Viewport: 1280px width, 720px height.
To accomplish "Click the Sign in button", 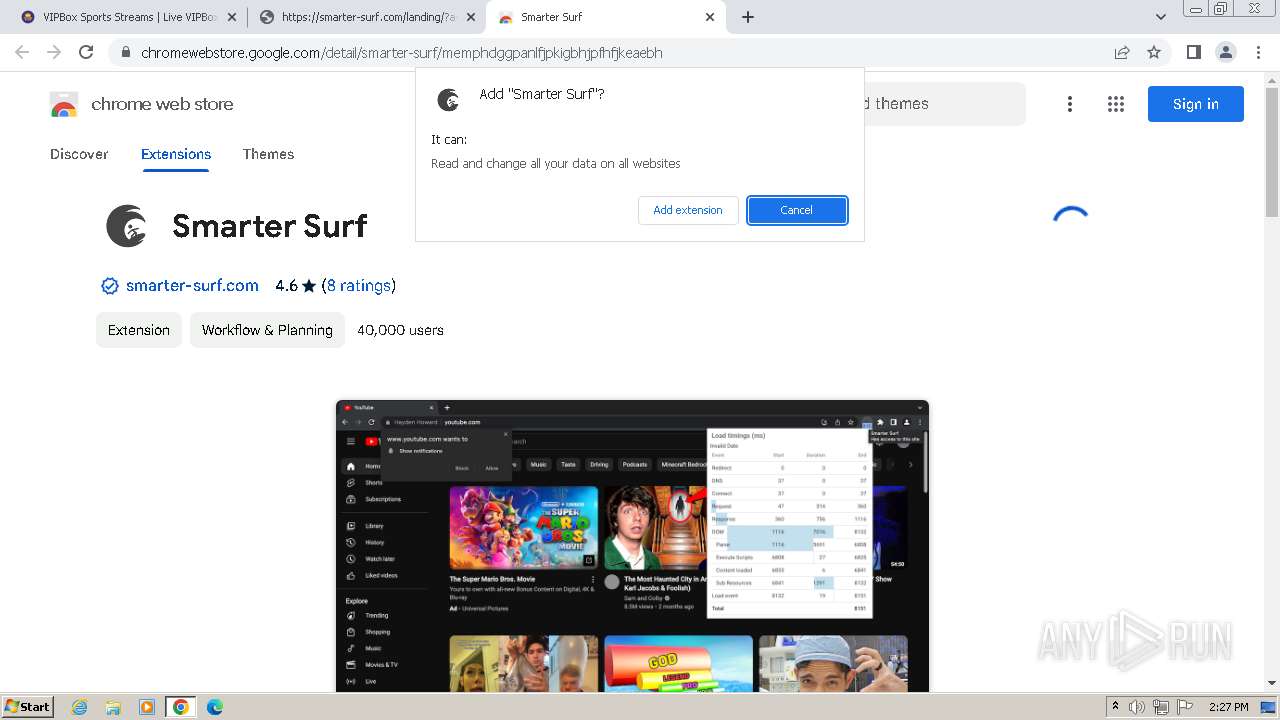I will point(1196,104).
